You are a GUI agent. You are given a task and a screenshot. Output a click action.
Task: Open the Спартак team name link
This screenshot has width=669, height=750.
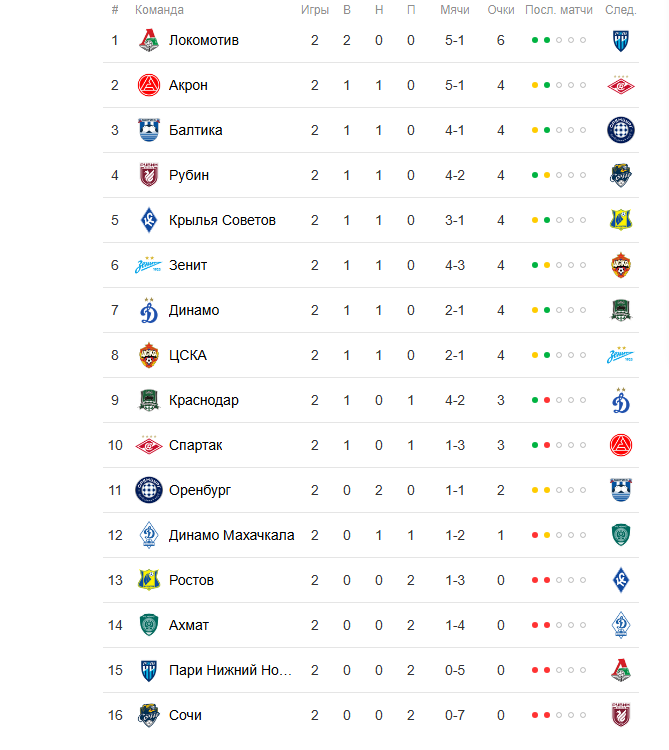(196, 445)
